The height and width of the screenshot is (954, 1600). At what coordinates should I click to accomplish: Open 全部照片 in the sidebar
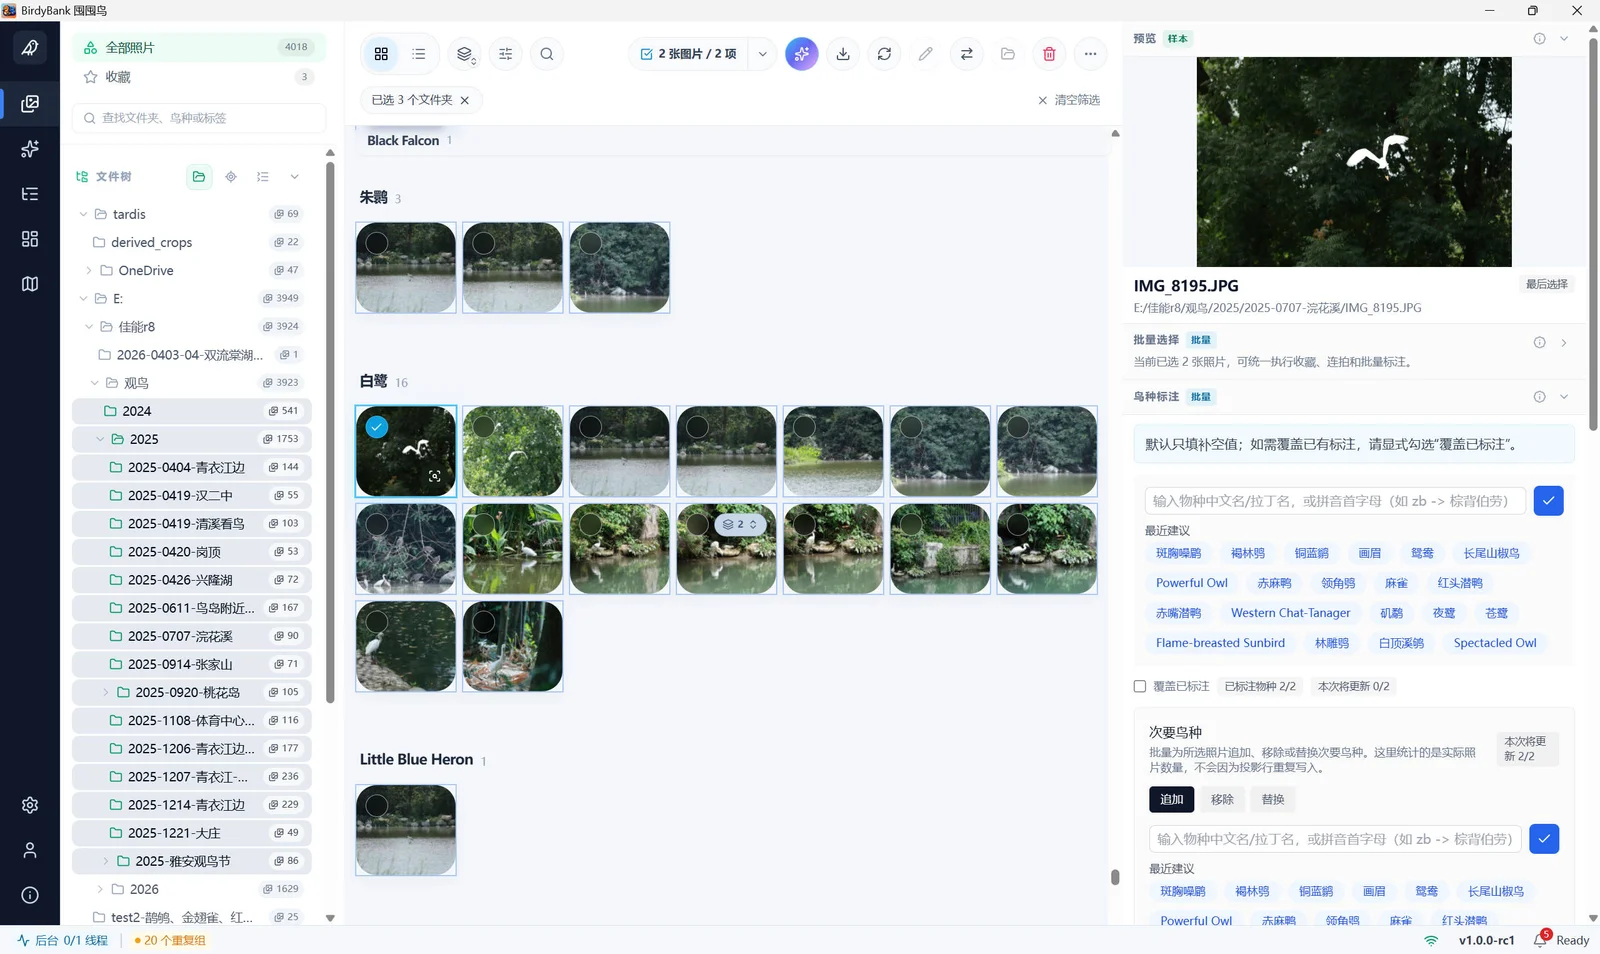(x=199, y=47)
